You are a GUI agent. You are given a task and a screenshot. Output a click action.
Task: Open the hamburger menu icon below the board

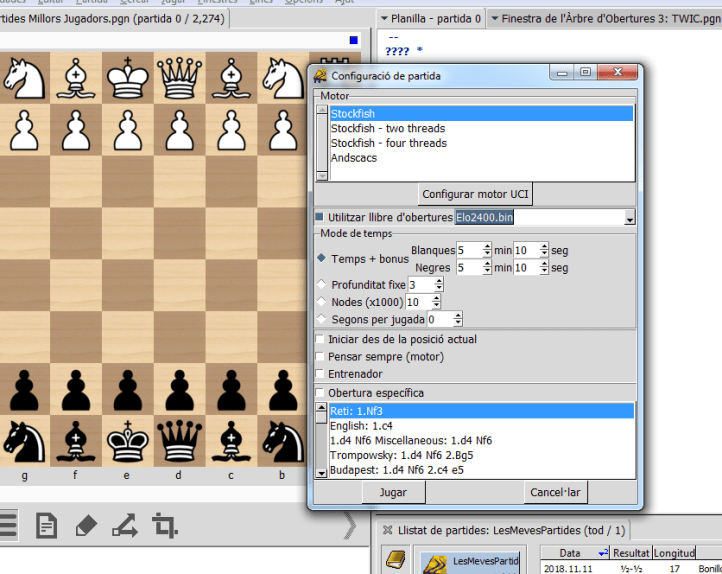tap(8, 526)
